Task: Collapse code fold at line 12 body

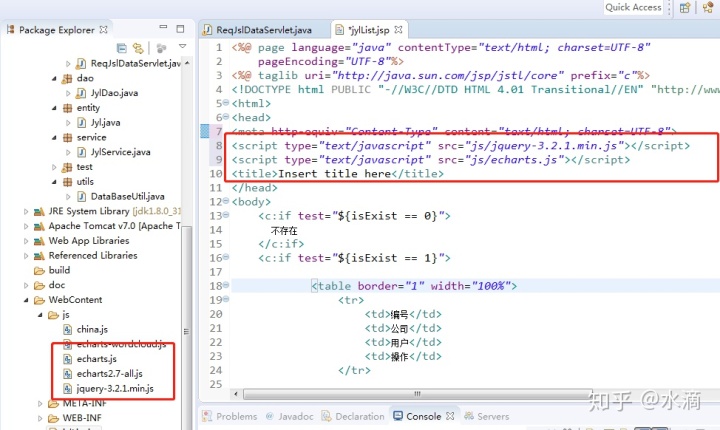Action: (226, 201)
